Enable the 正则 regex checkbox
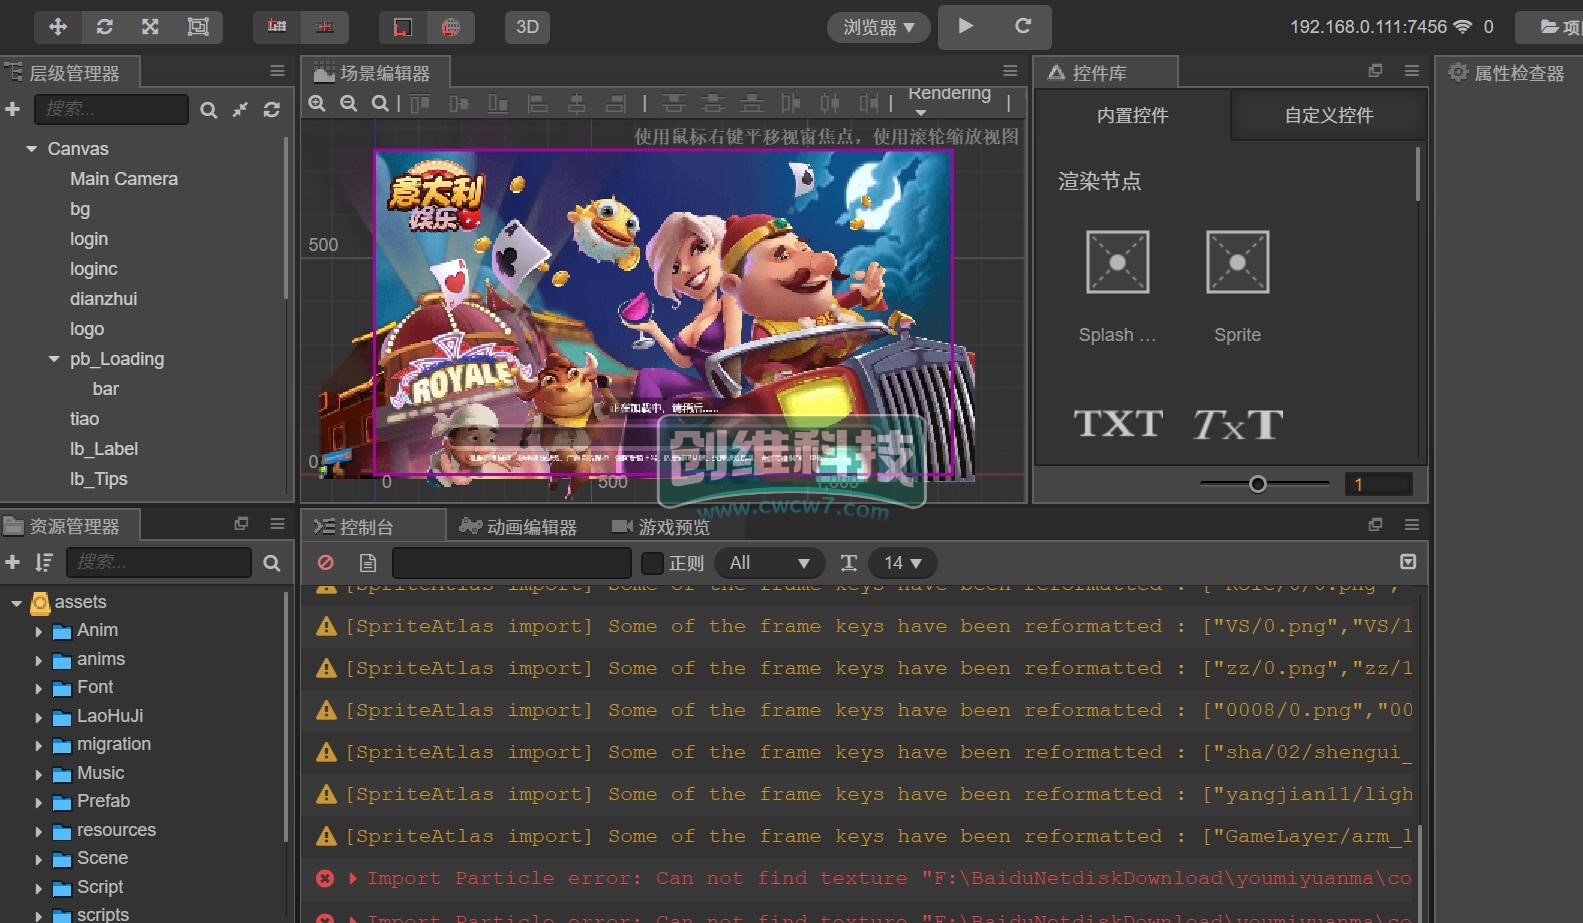 coord(652,563)
